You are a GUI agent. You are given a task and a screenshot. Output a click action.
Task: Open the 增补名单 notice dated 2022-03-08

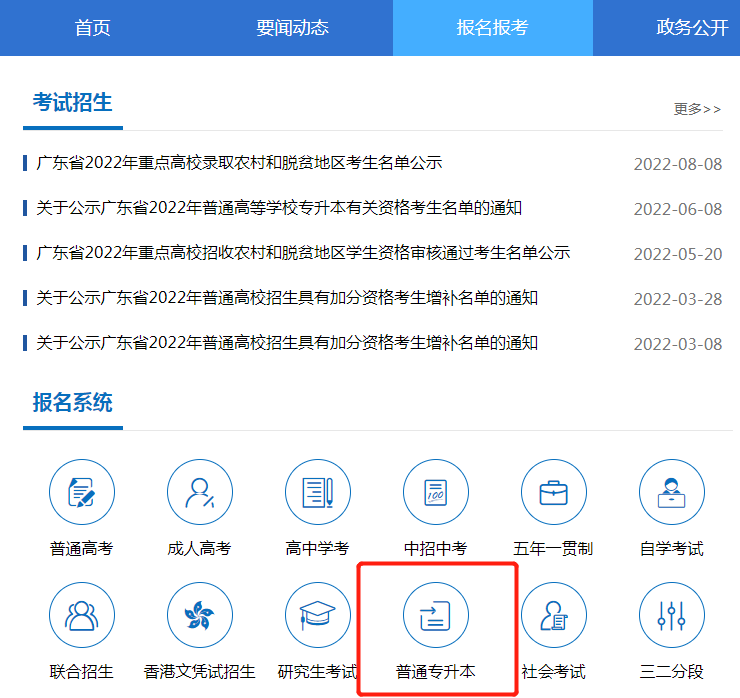pos(287,343)
